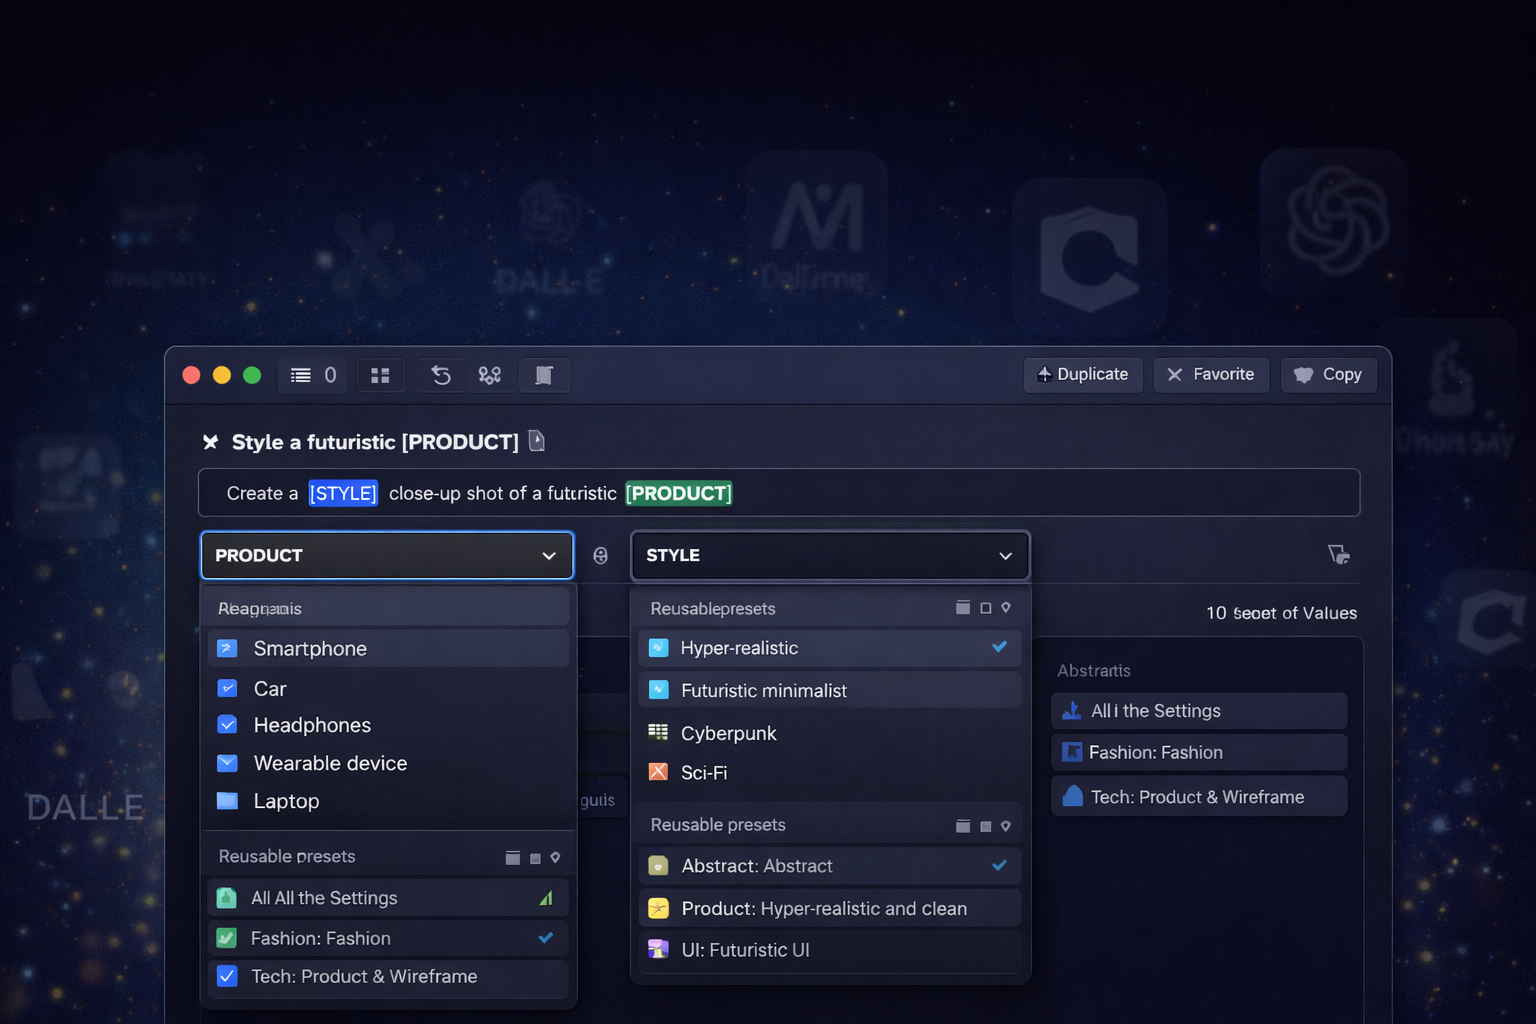Screen dimensions: 1536x1024
Task: Click the bookmark panel icon in toolbar
Action: click(x=544, y=375)
